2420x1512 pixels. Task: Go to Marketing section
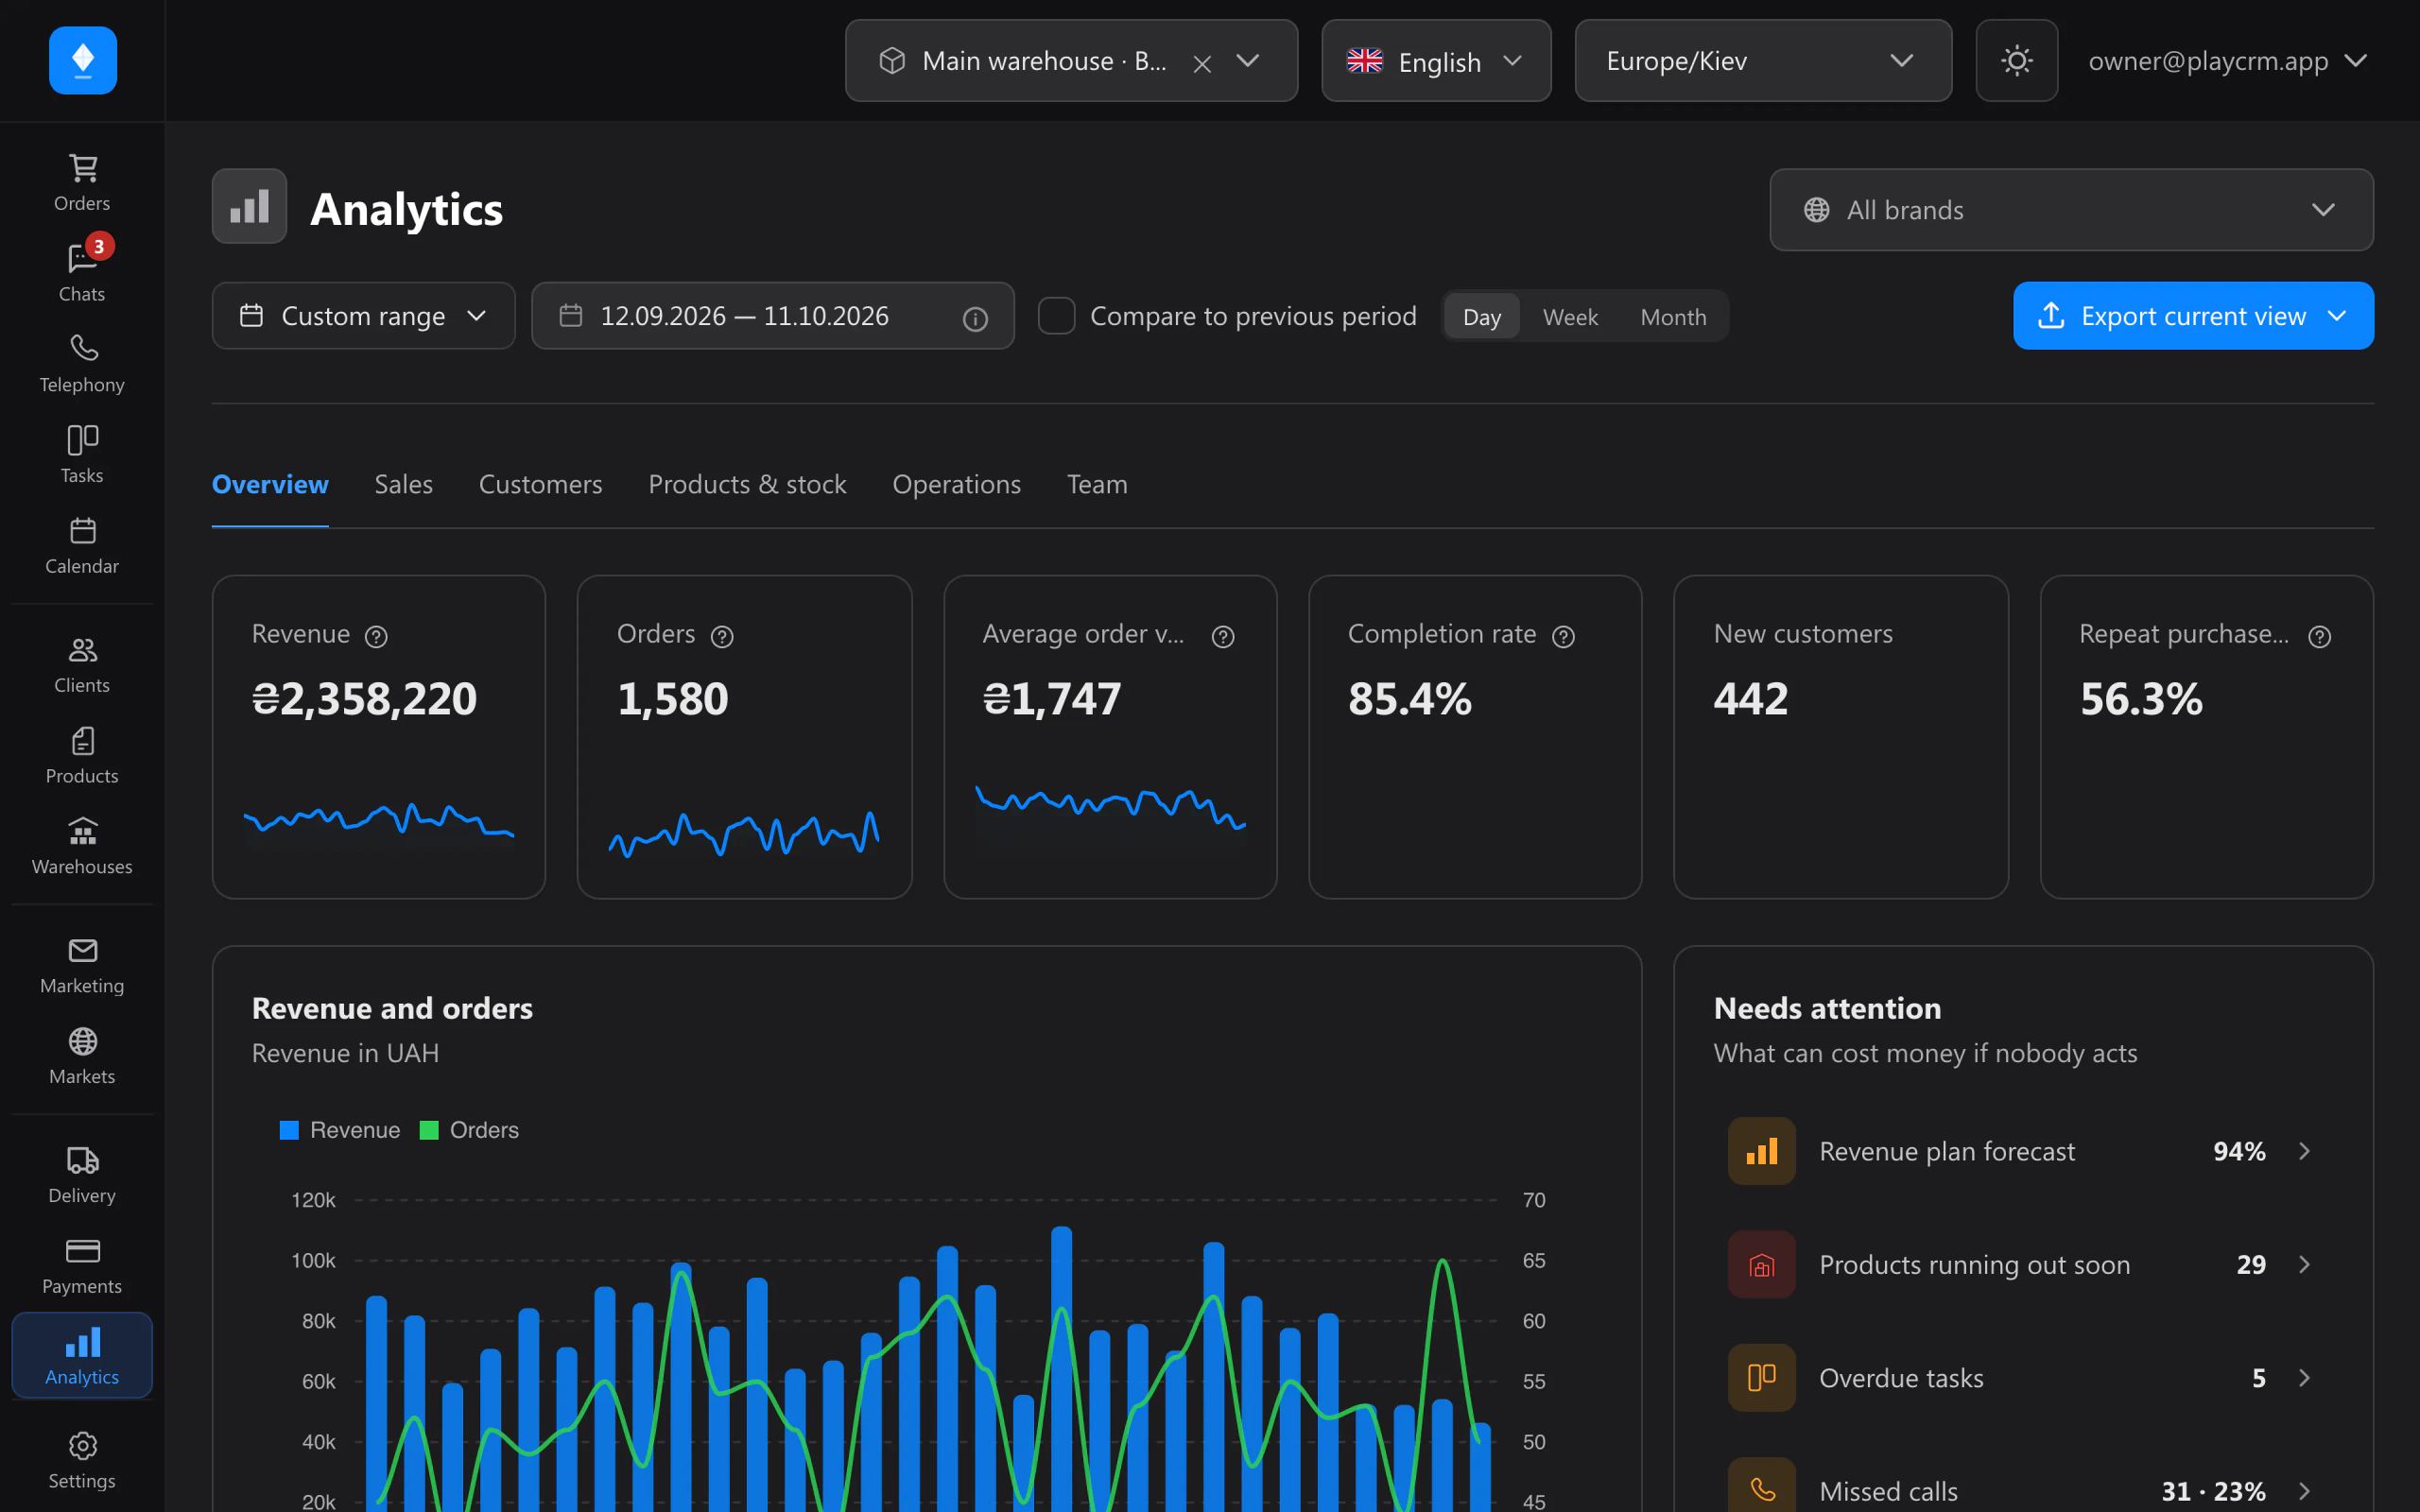coord(82,966)
